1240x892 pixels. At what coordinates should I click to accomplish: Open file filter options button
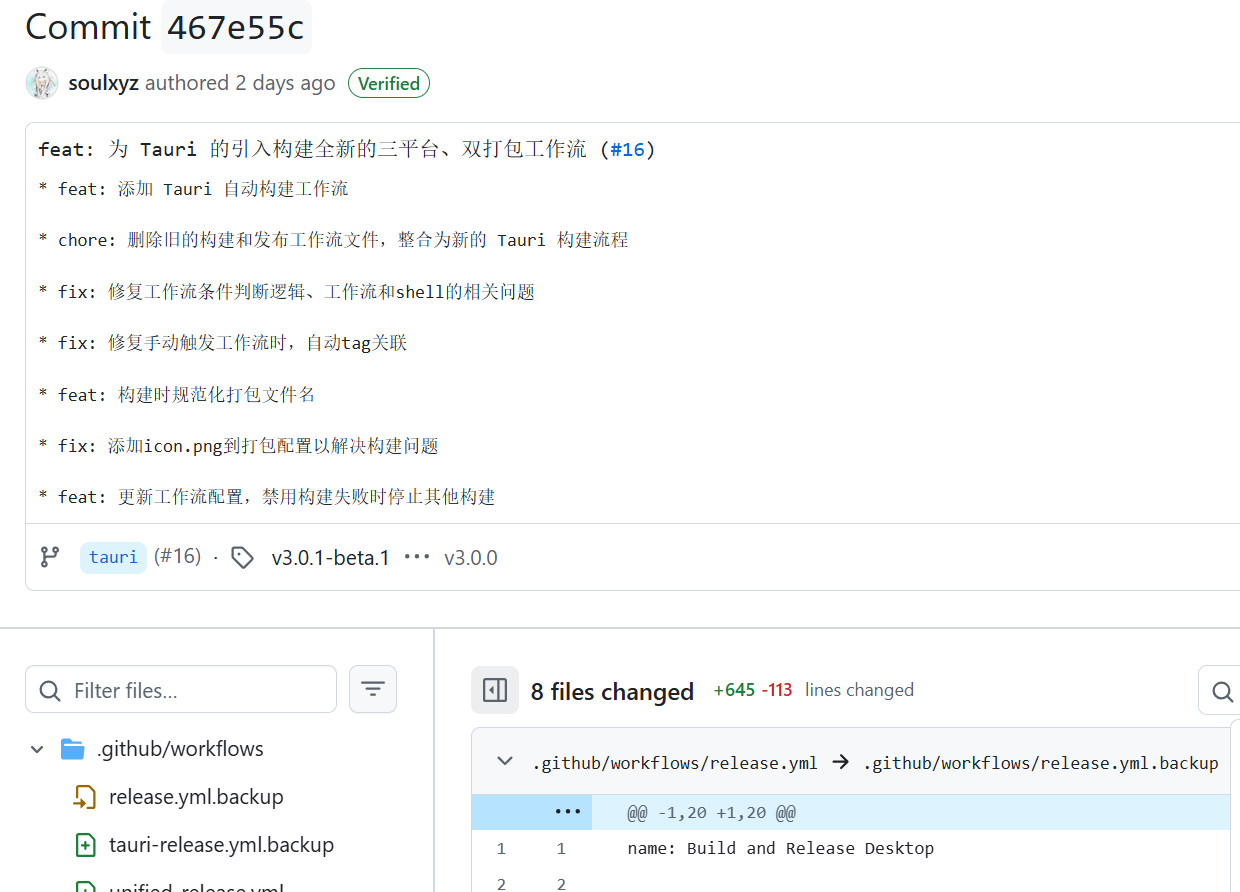[373, 689]
